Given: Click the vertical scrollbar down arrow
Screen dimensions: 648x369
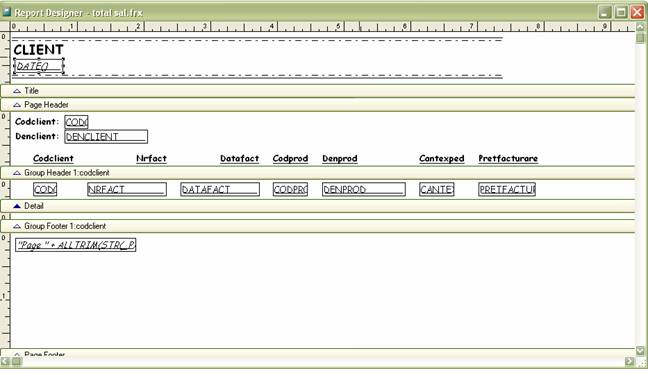Looking at the screenshot, I should click(640, 351).
